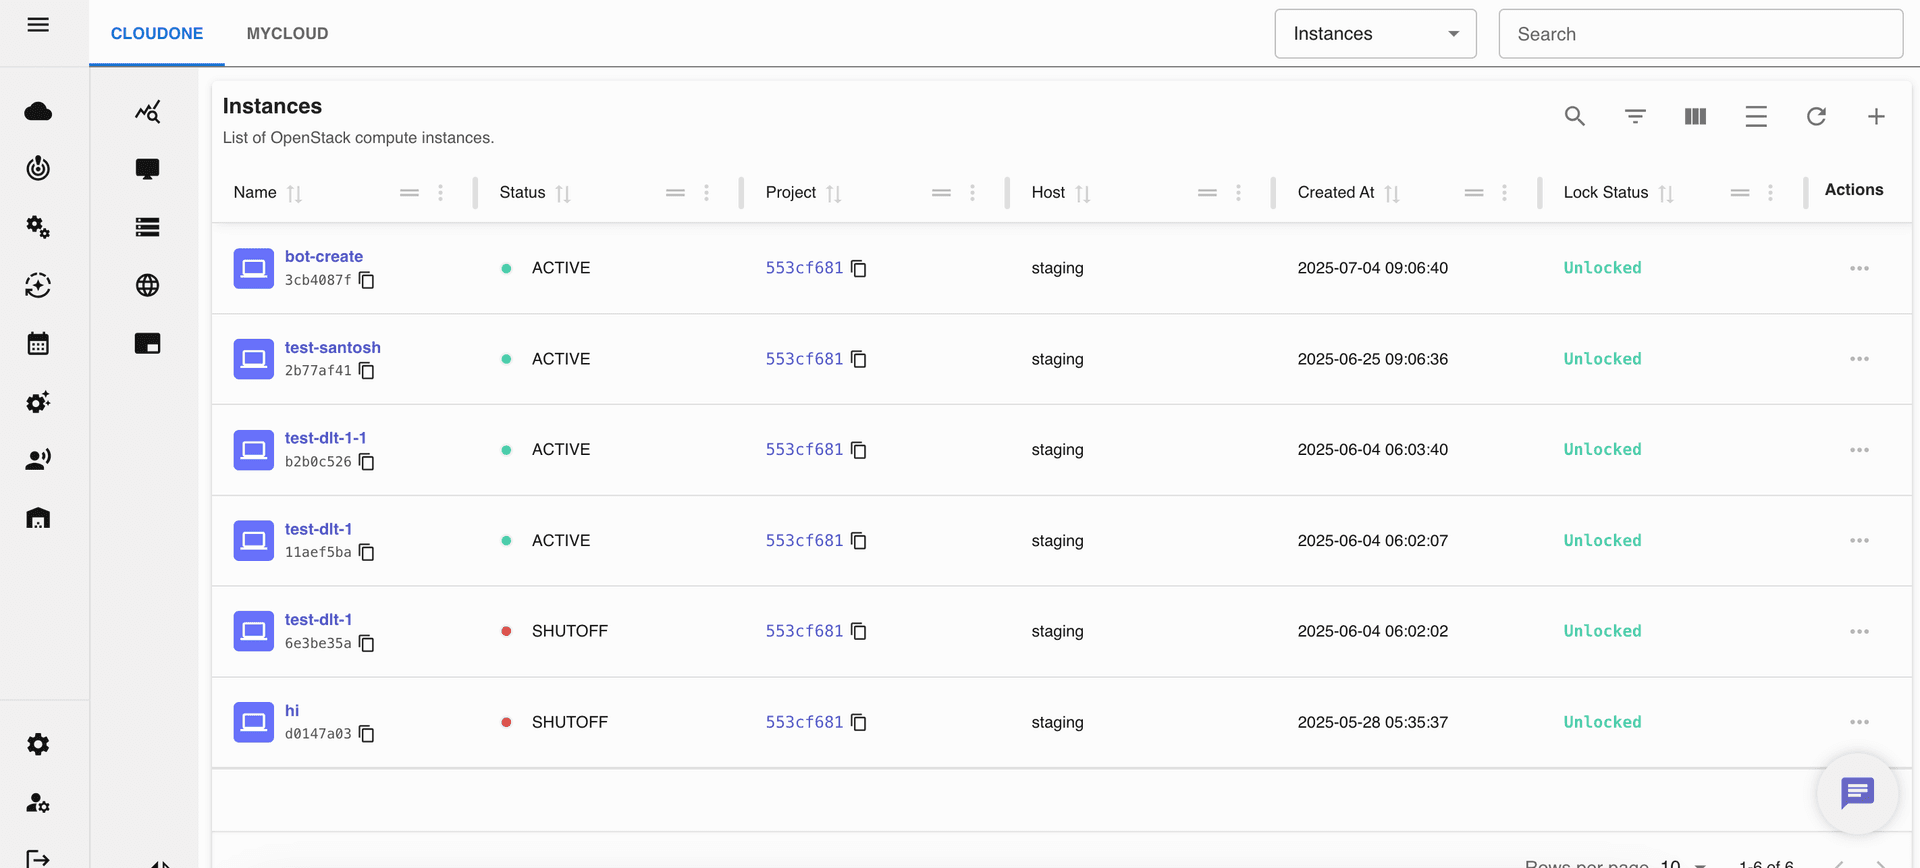
Task: Sort by Created At column
Action: pos(1392,193)
